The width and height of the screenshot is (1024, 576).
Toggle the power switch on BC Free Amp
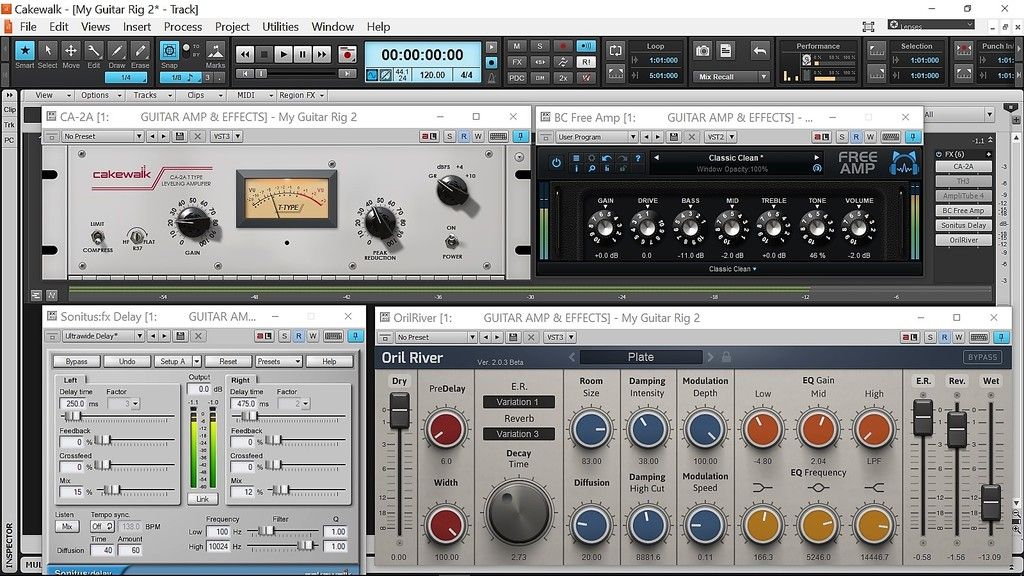tap(557, 160)
